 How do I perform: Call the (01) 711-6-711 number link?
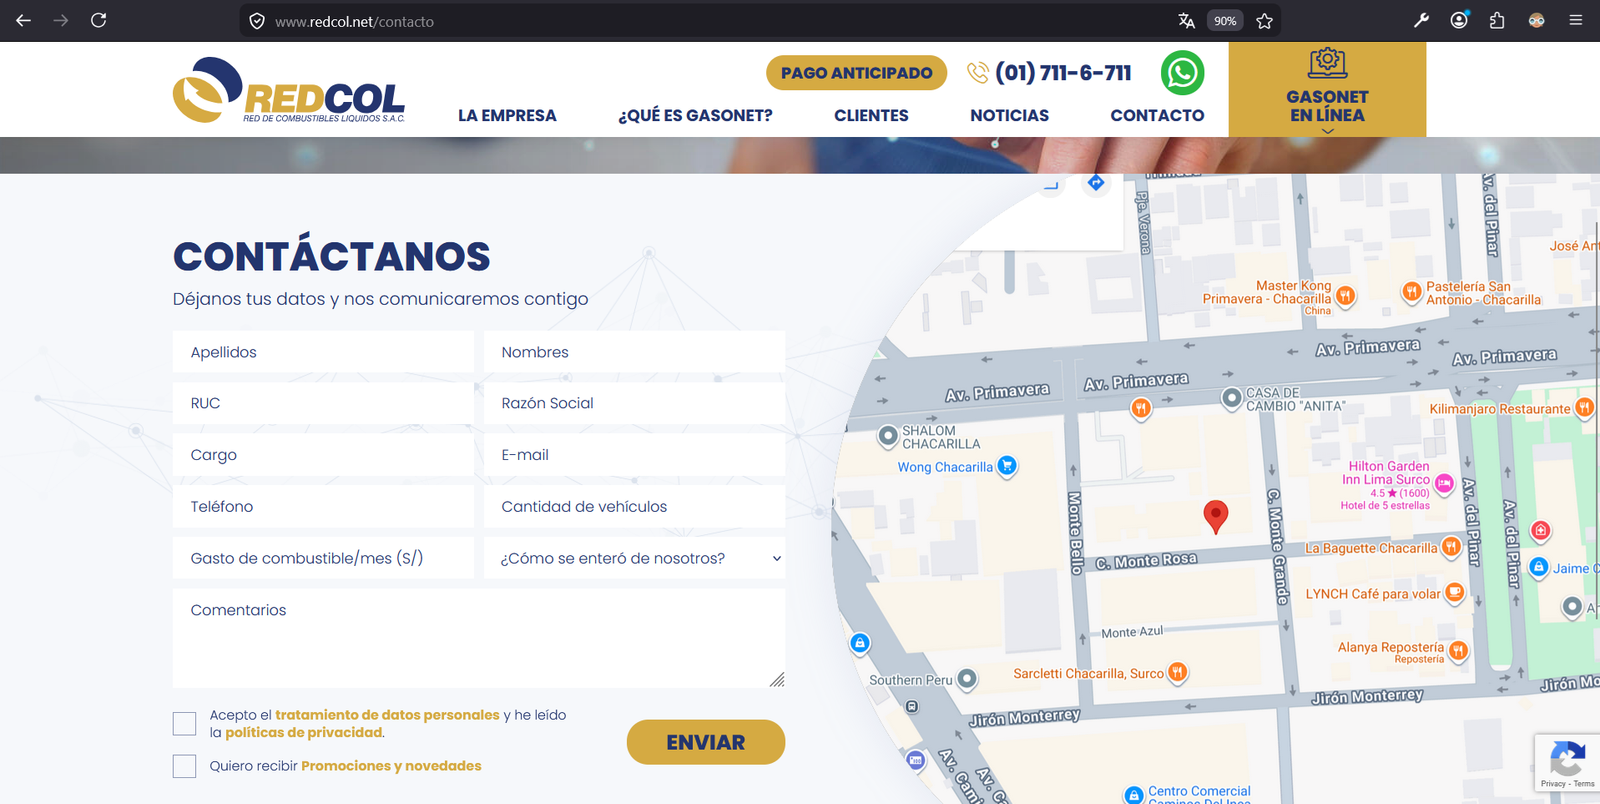[1063, 73]
